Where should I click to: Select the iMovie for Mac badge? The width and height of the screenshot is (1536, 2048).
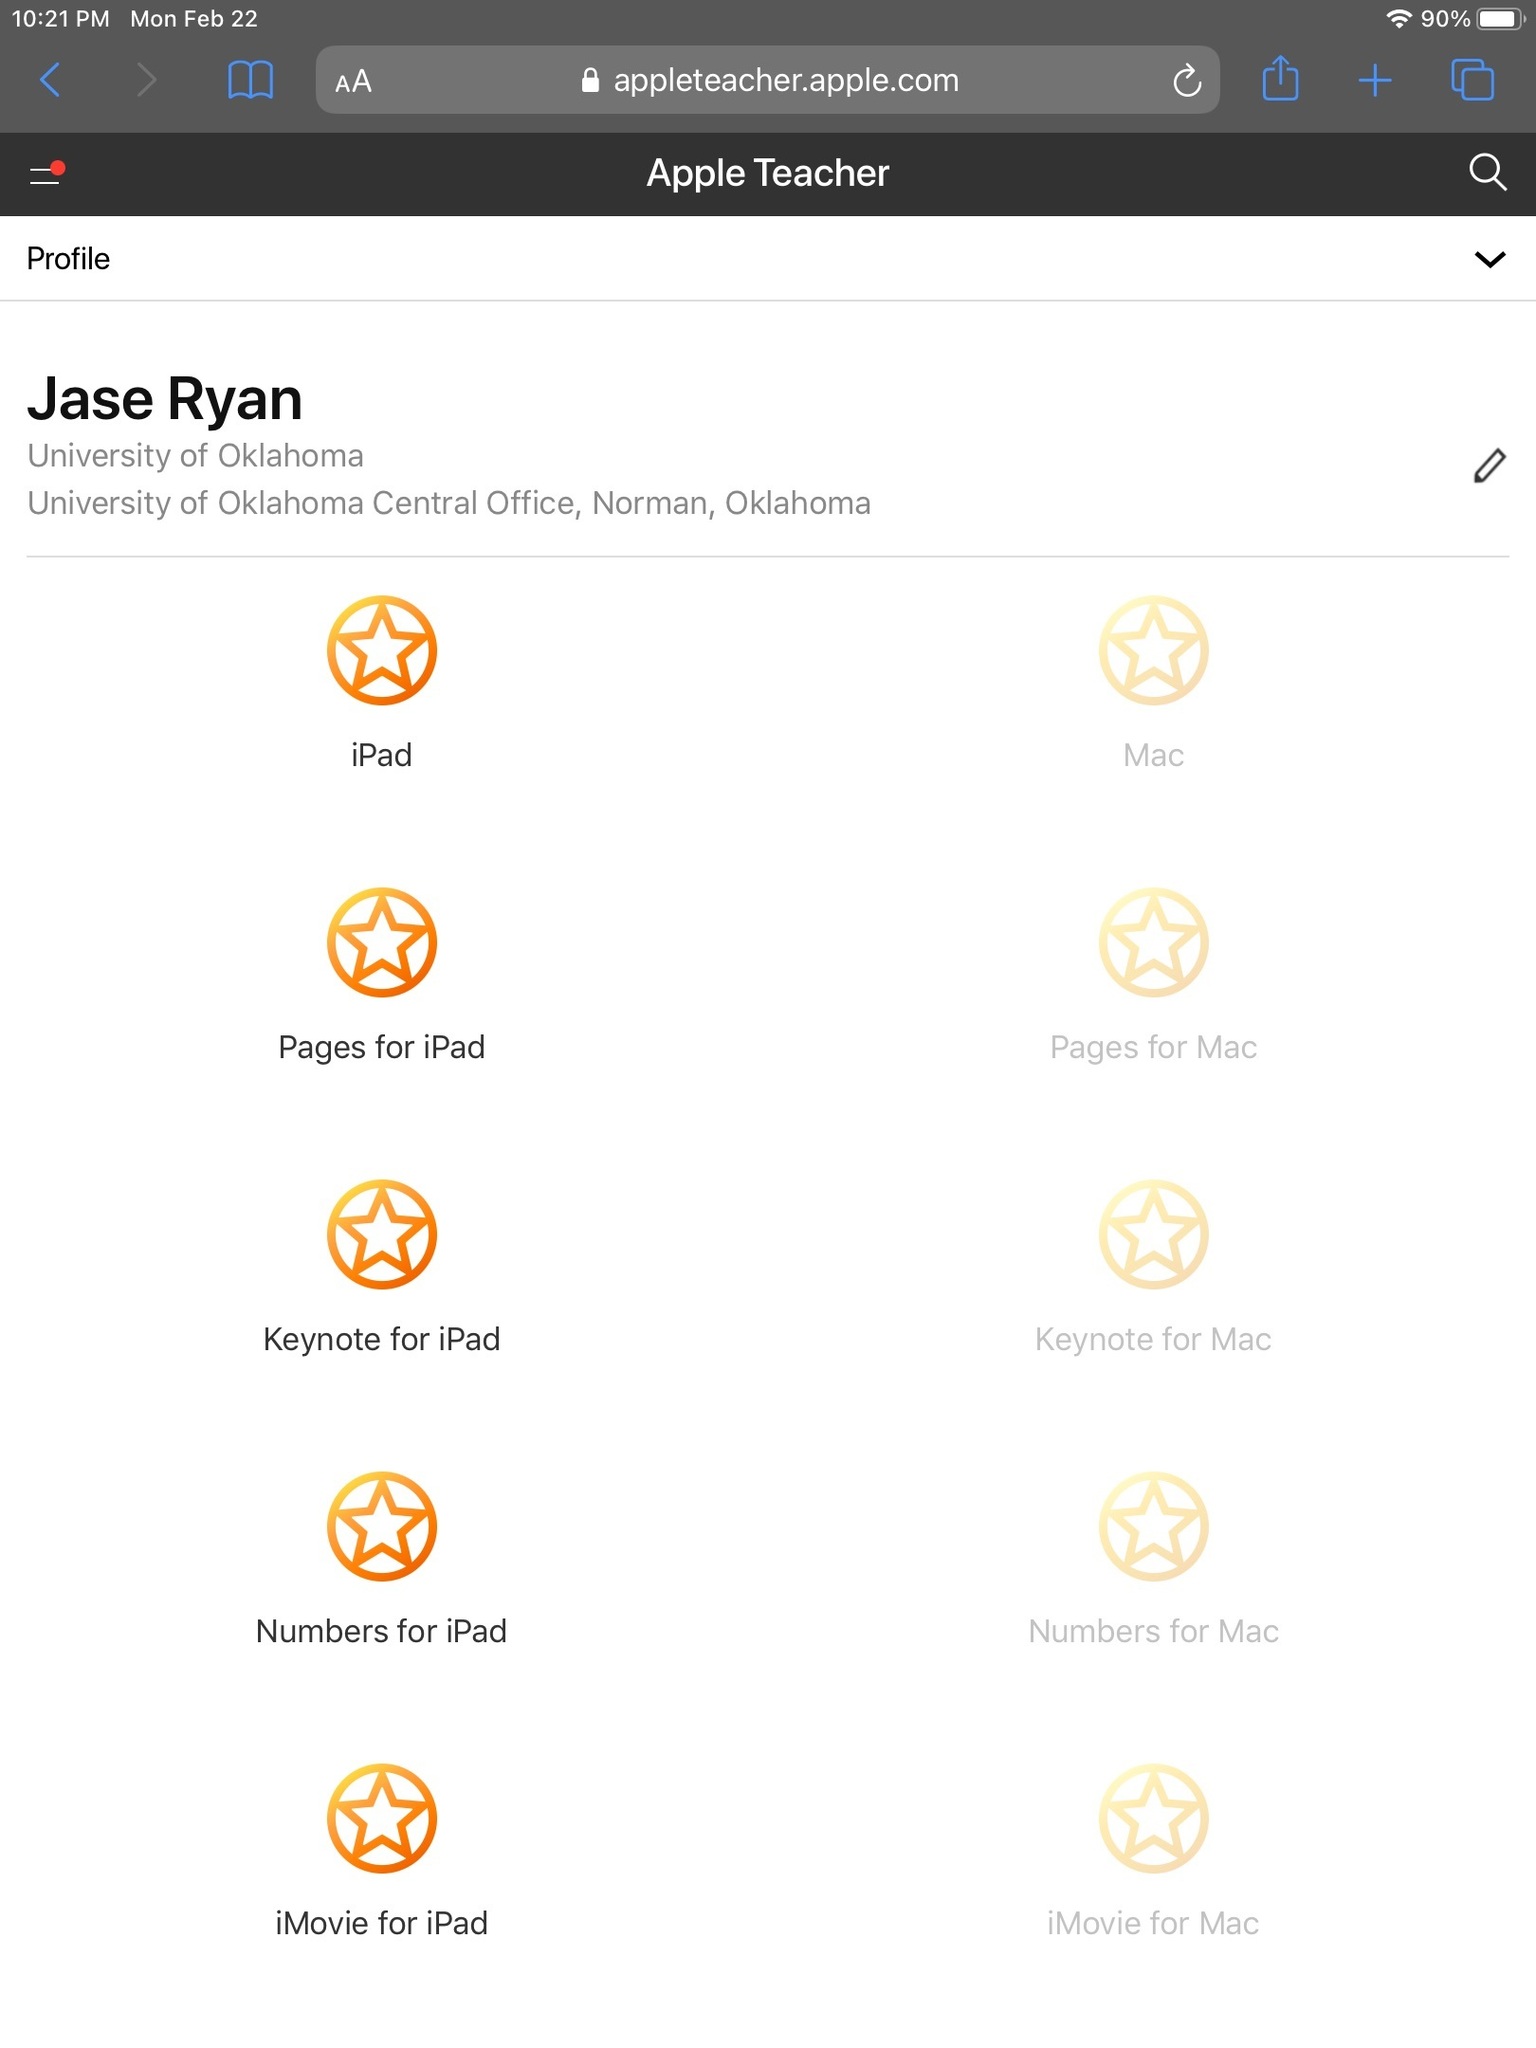(1153, 1818)
